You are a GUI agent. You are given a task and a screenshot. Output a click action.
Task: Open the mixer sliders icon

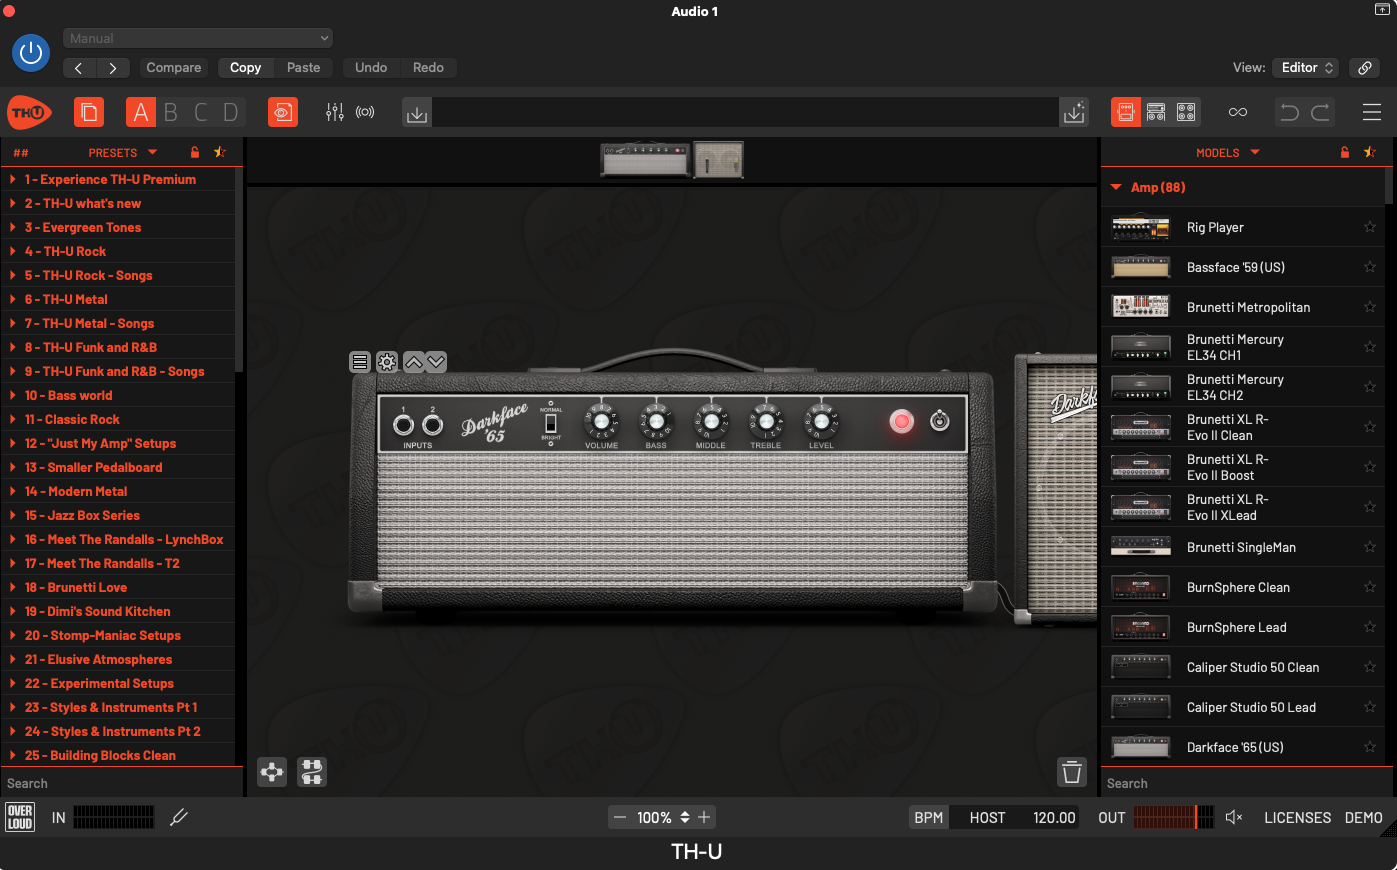[335, 112]
